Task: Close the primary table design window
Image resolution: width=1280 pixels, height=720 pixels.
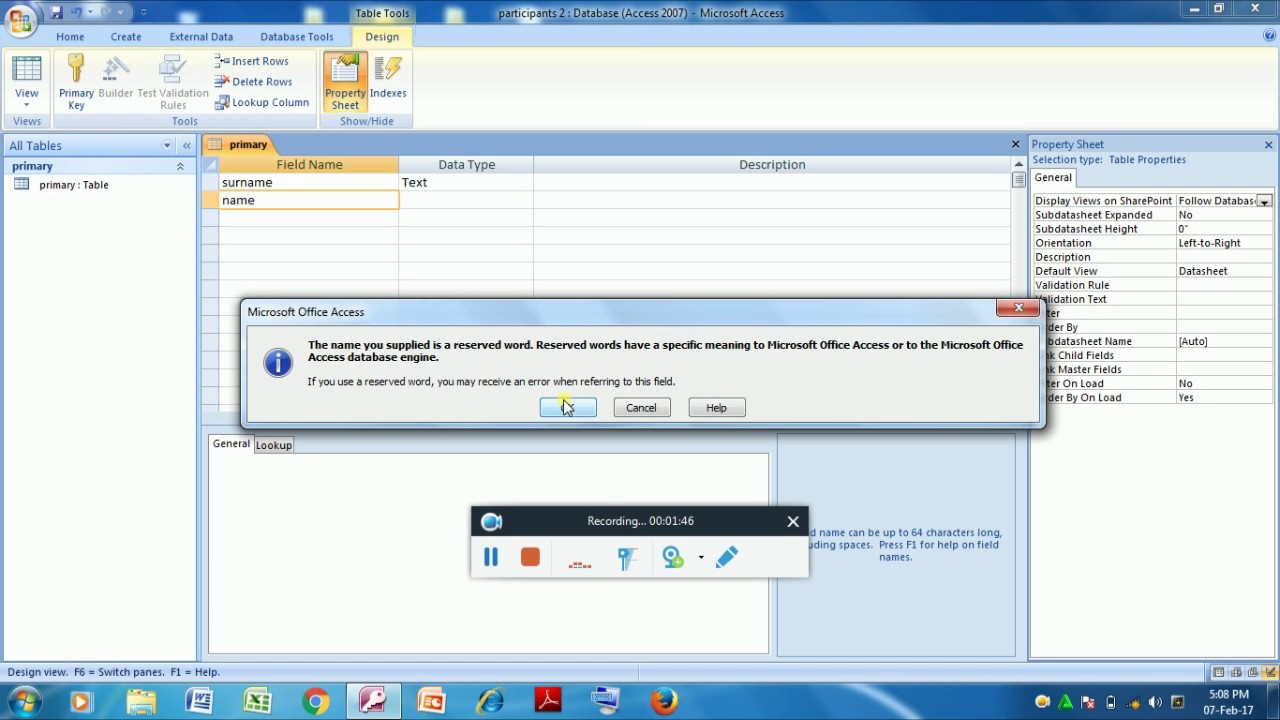Action: pos(1015,144)
